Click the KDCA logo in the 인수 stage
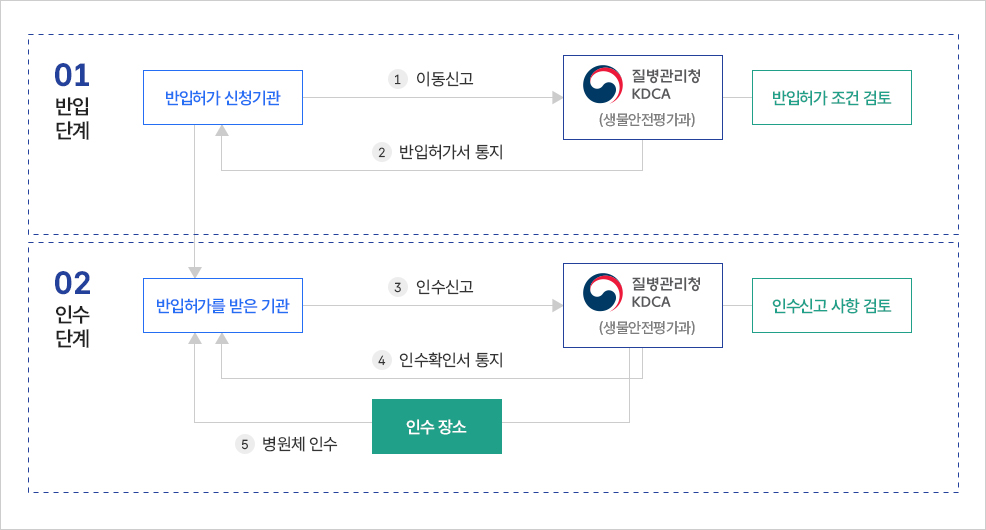 click(602, 293)
